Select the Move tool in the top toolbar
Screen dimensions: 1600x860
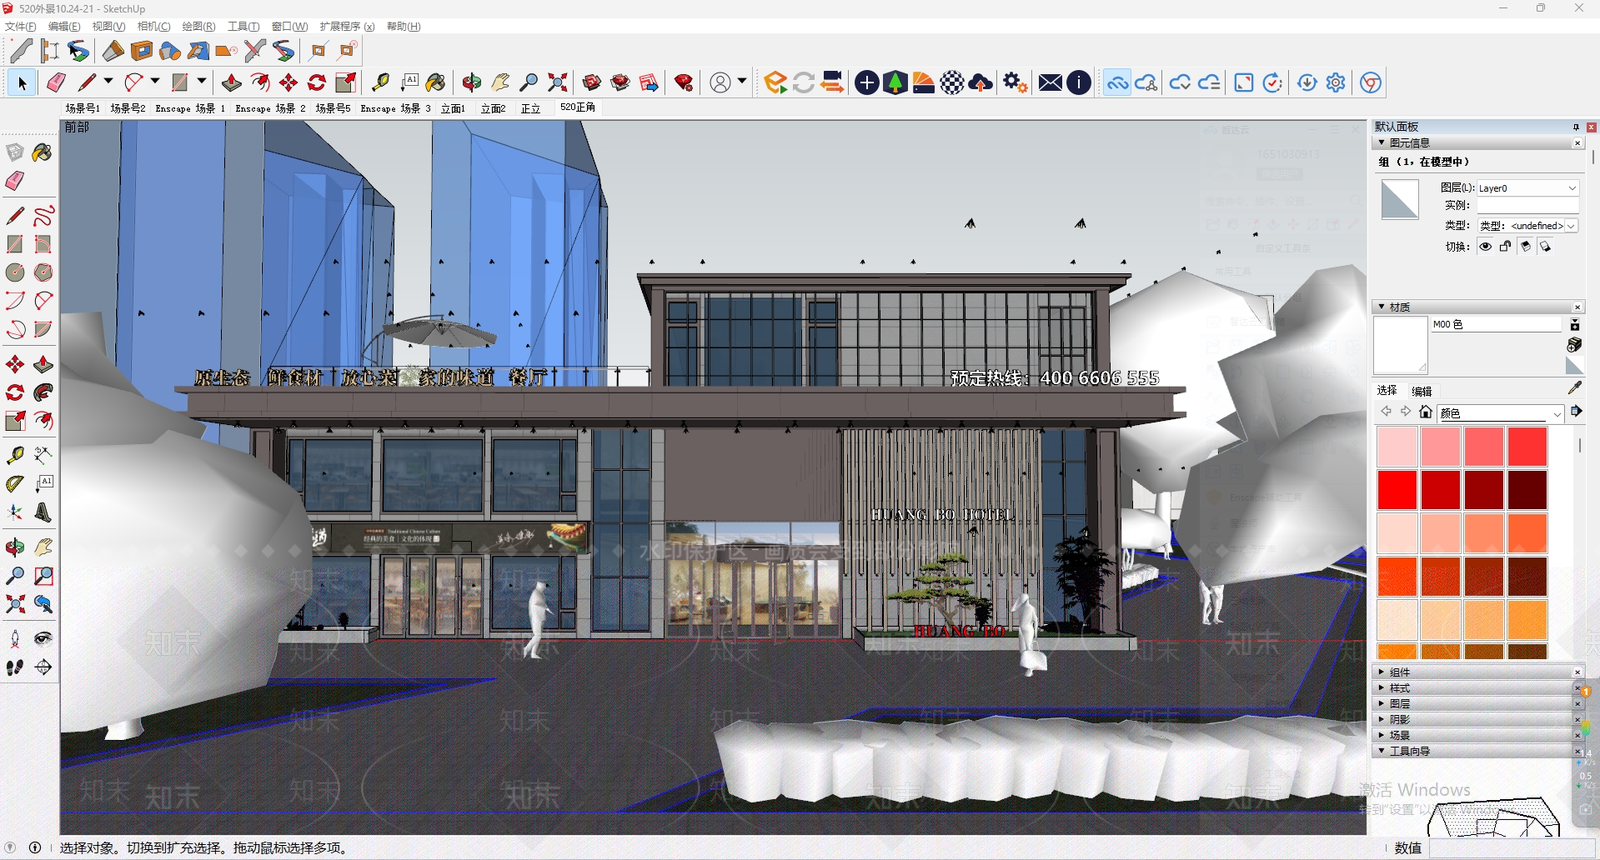288,83
